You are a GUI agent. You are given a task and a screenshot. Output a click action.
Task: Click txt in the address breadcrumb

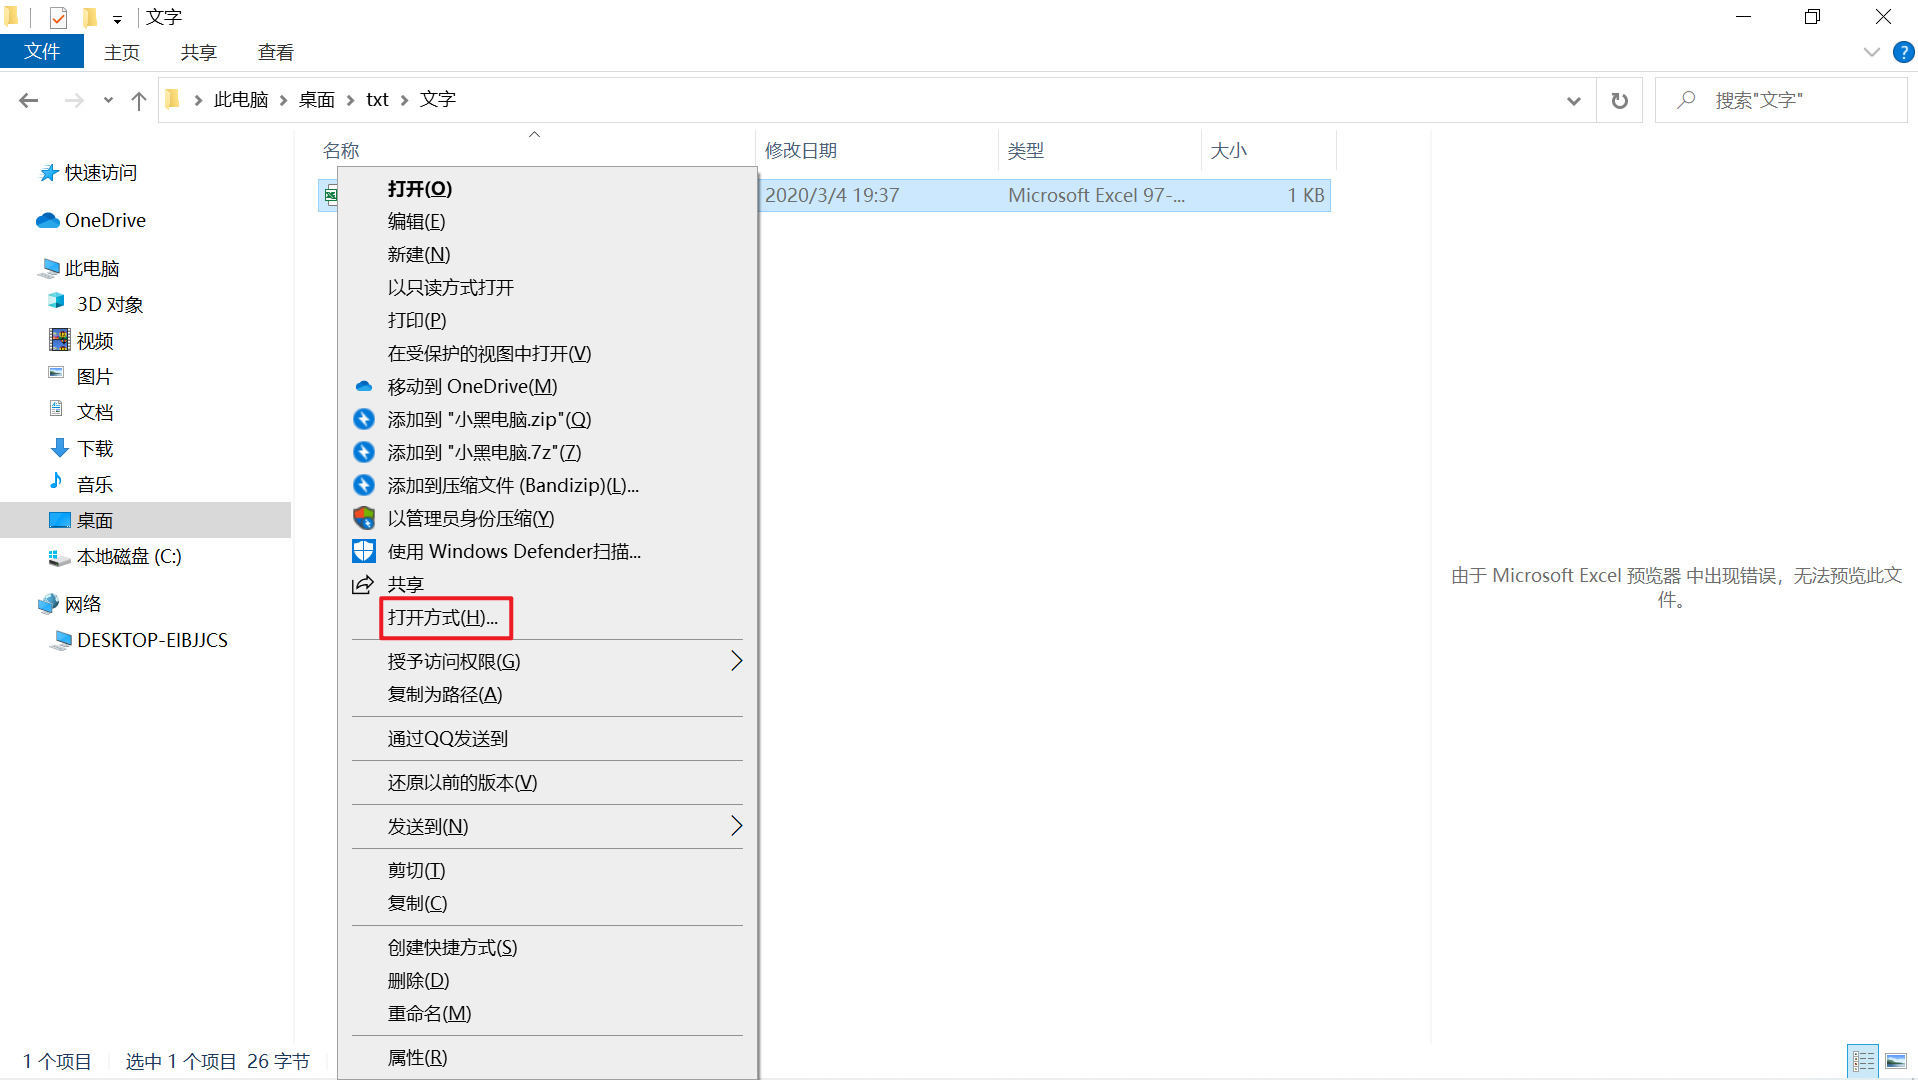pyautogui.click(x=377, y=100)
